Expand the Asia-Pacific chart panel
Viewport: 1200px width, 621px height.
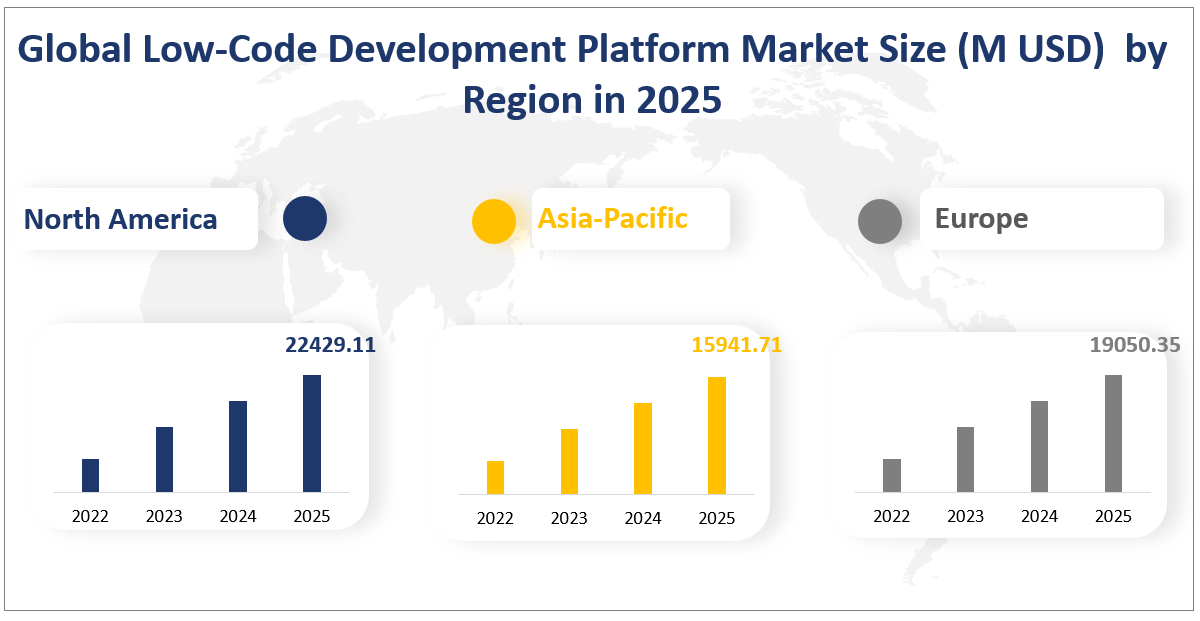point(600,430)
